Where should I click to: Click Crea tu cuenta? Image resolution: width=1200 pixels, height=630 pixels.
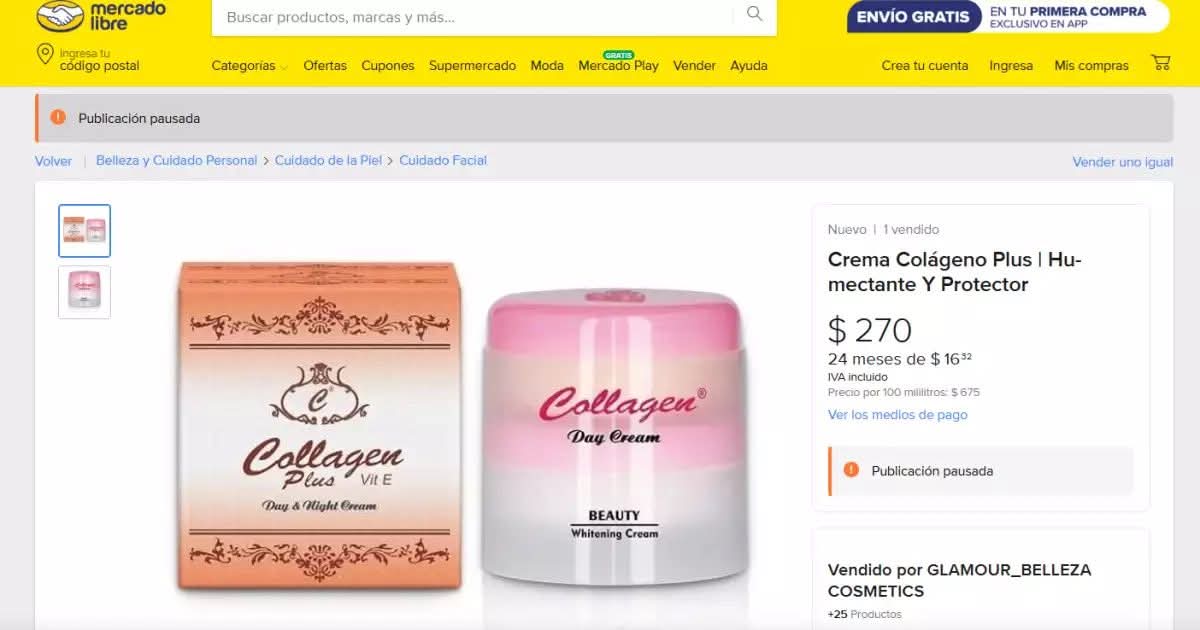(x=925, y=66)
